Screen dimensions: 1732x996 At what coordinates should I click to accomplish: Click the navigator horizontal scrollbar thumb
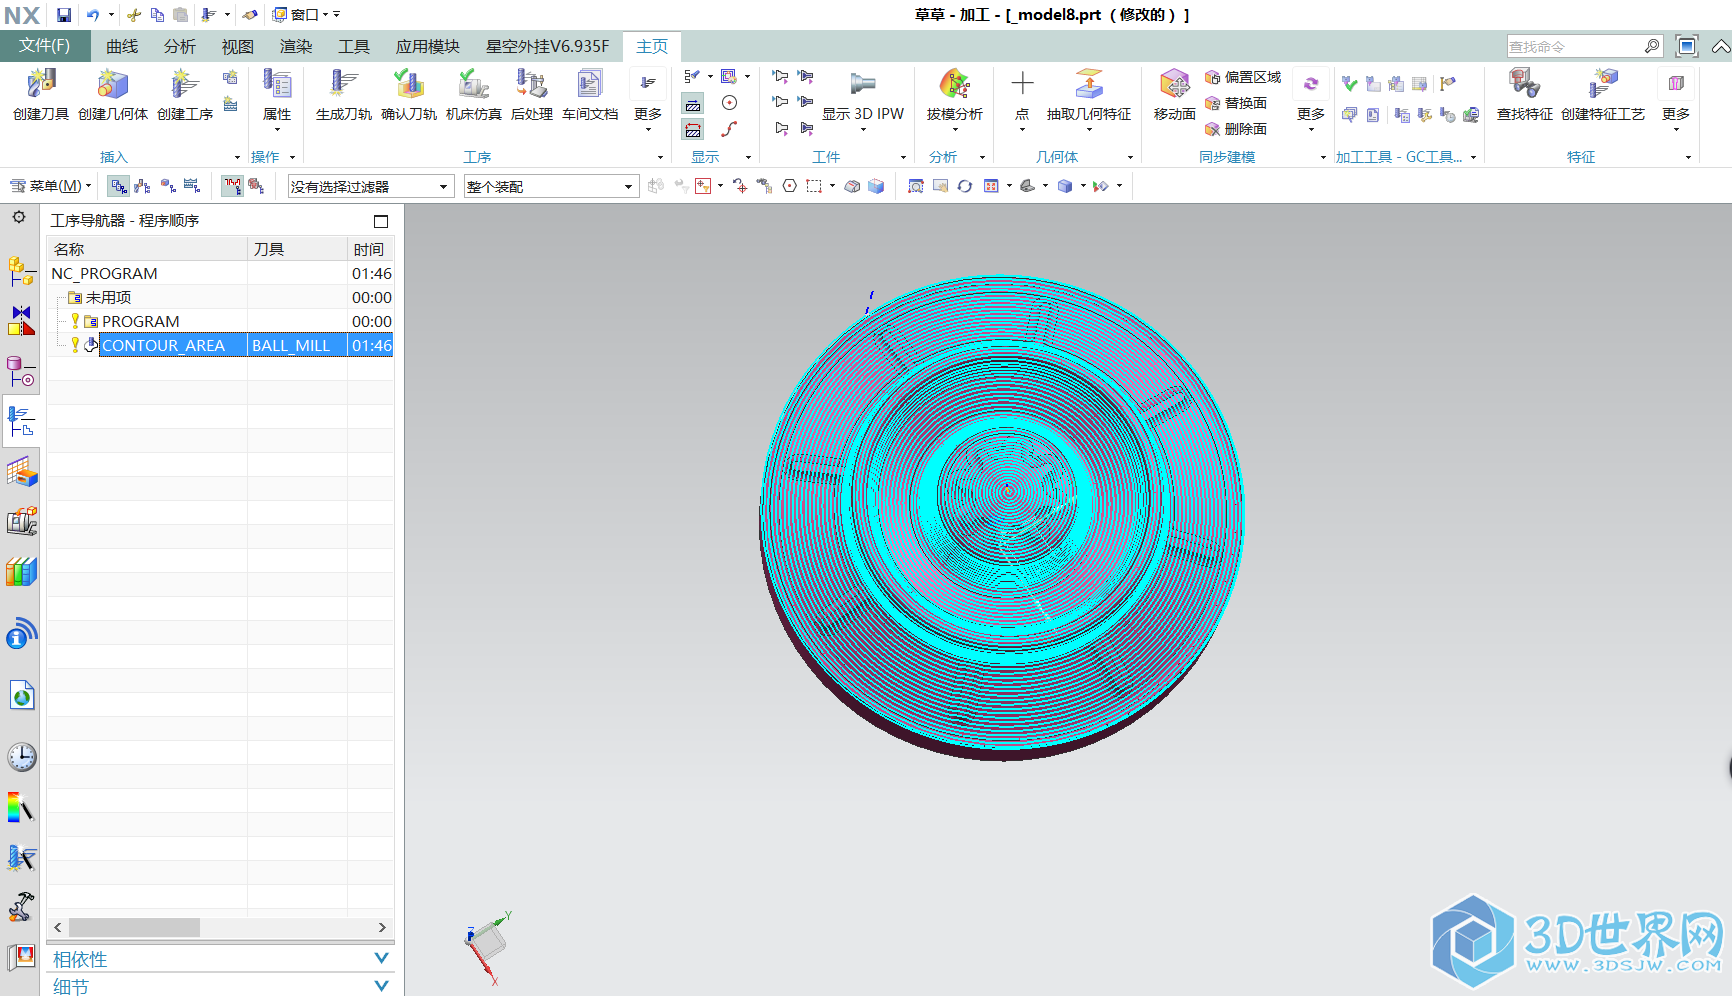pos(135,927)
